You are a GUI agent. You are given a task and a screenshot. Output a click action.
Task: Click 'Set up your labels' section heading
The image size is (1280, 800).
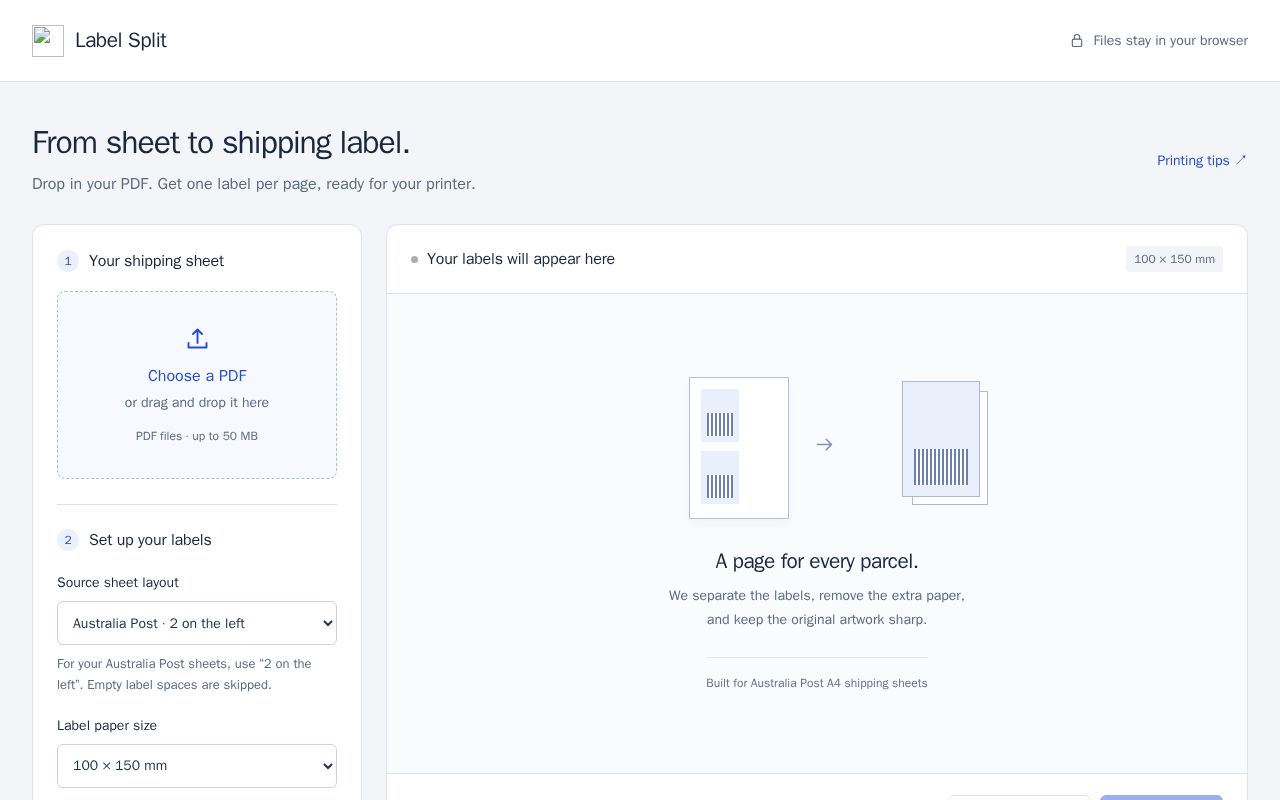click(150, 540)
